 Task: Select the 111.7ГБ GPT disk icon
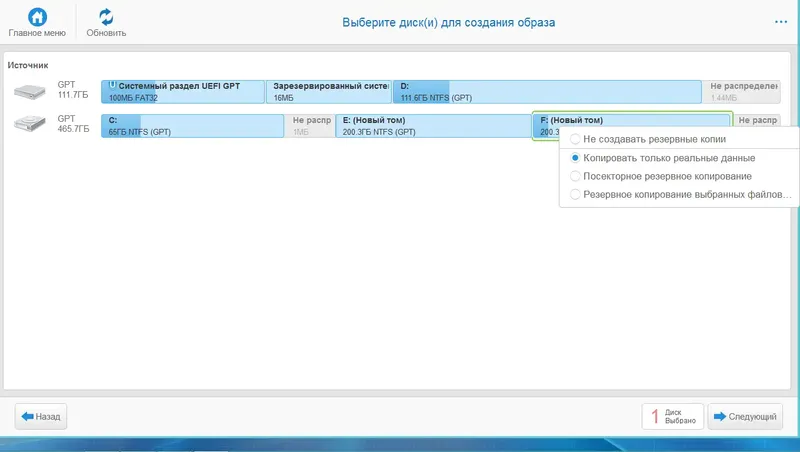[30, 92]
